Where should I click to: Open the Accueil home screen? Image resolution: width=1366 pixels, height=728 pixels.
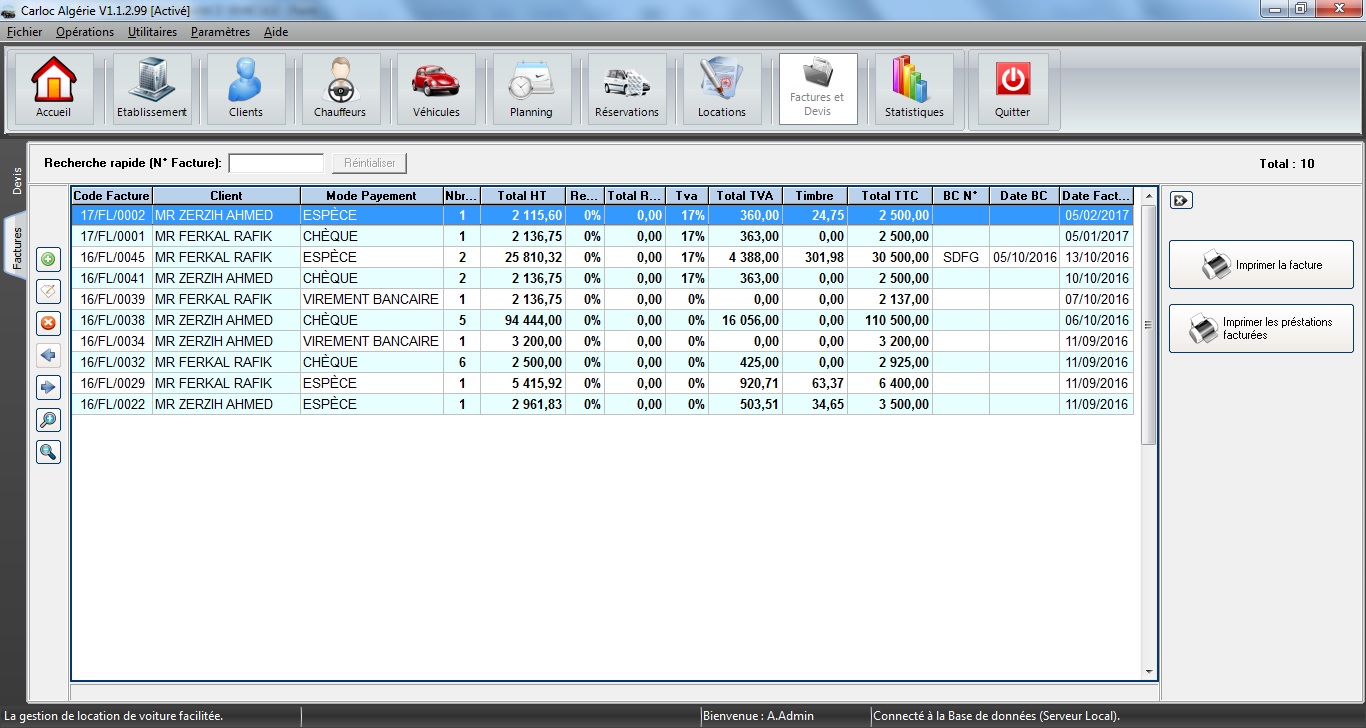pyautogui.click(x=53, y=89)
